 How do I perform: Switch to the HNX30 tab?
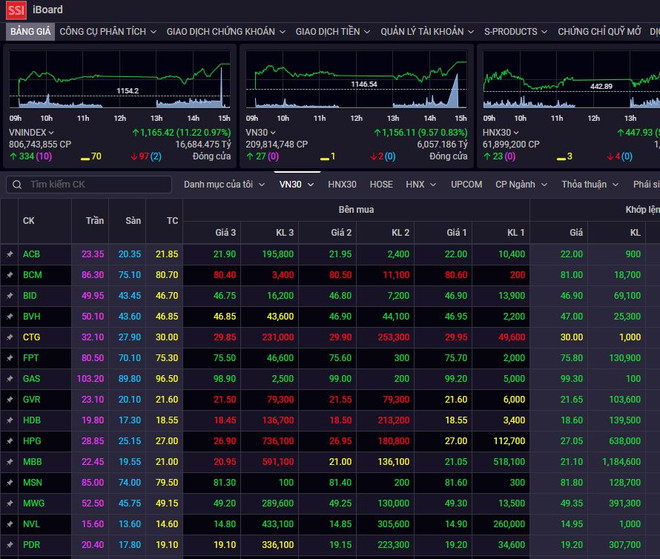pos(342,185)
